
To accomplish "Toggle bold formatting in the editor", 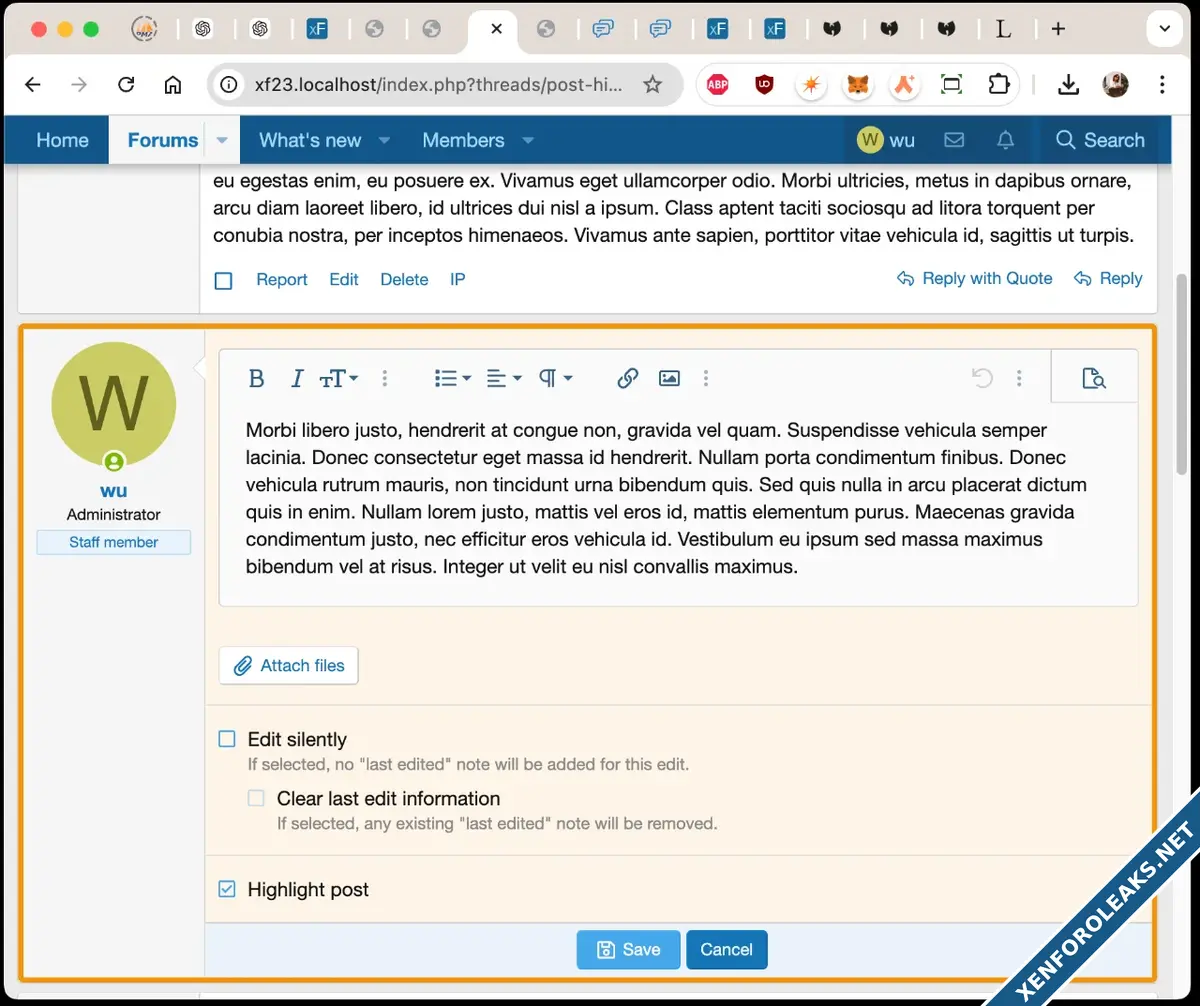I will pyautogui.click(x=256, y=378).
